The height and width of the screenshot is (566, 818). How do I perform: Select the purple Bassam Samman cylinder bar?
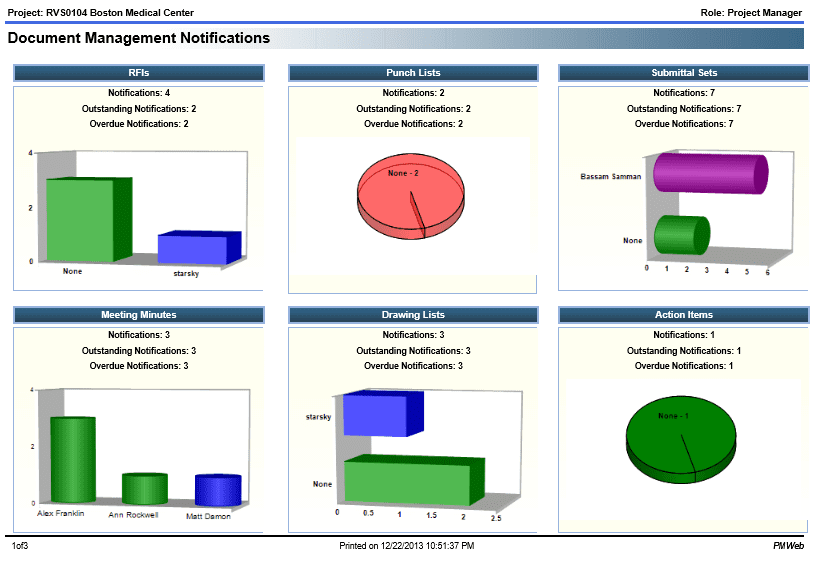click(x=711, y=174)
